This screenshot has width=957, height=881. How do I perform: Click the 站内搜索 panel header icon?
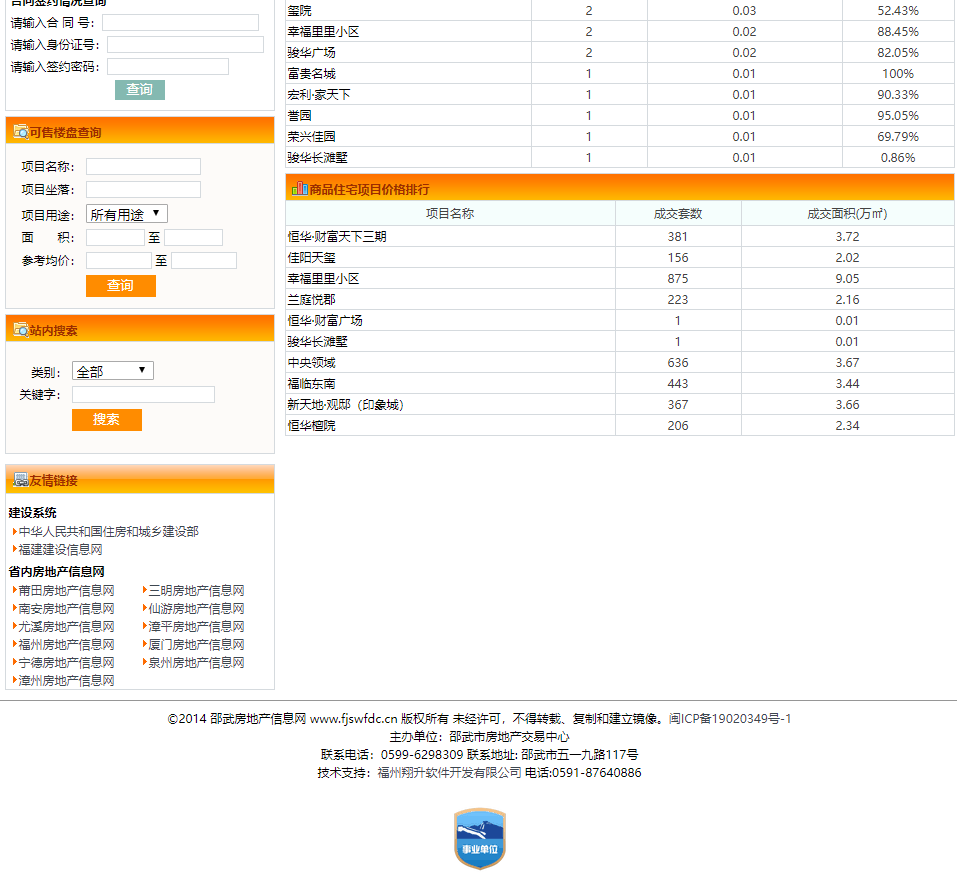[20, 330]
